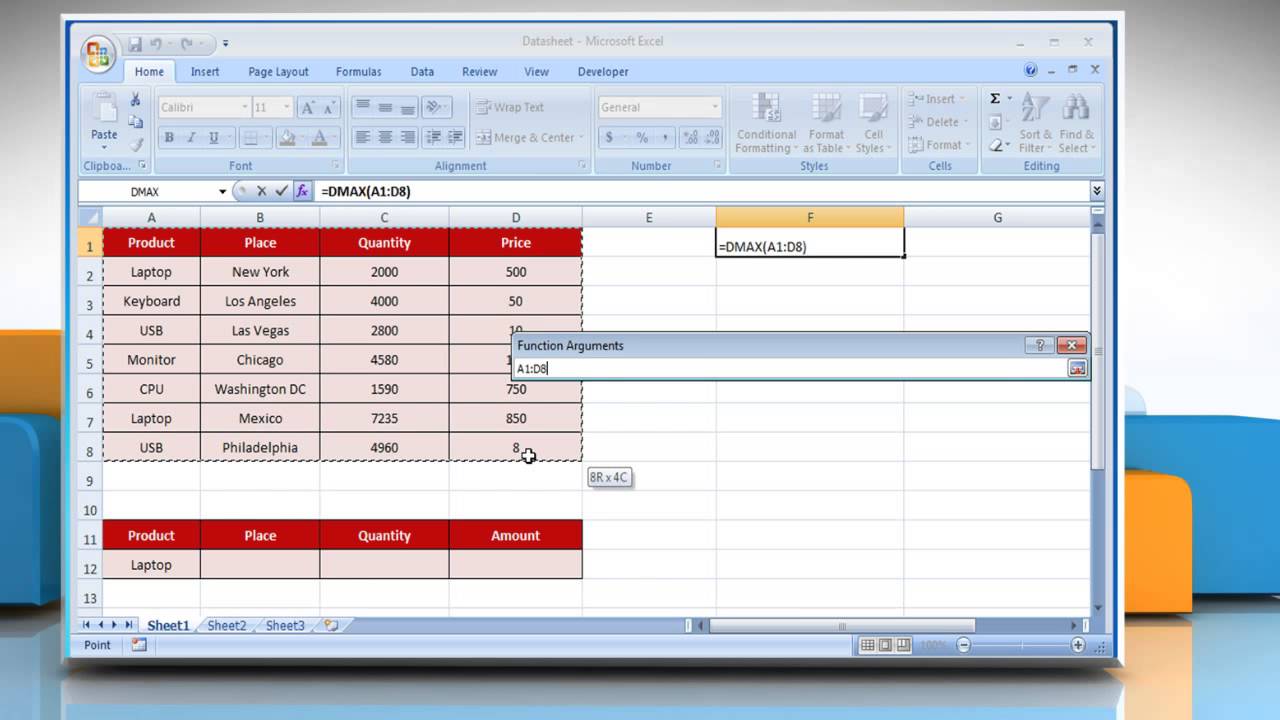Image resolution: width=1280 pixels, height=720 pixels.
Task: Open the Office Button menu
Action: coord(99,53)
